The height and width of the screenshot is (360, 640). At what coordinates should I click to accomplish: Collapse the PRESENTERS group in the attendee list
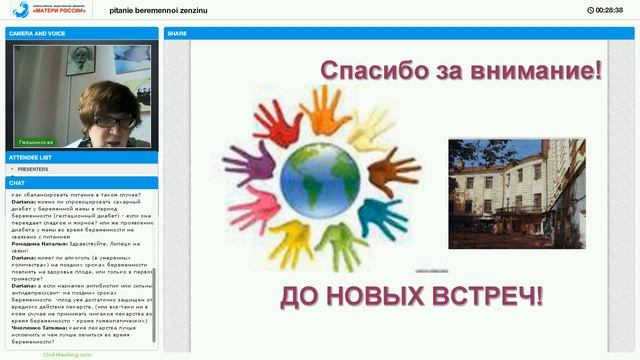coord(12,169)
